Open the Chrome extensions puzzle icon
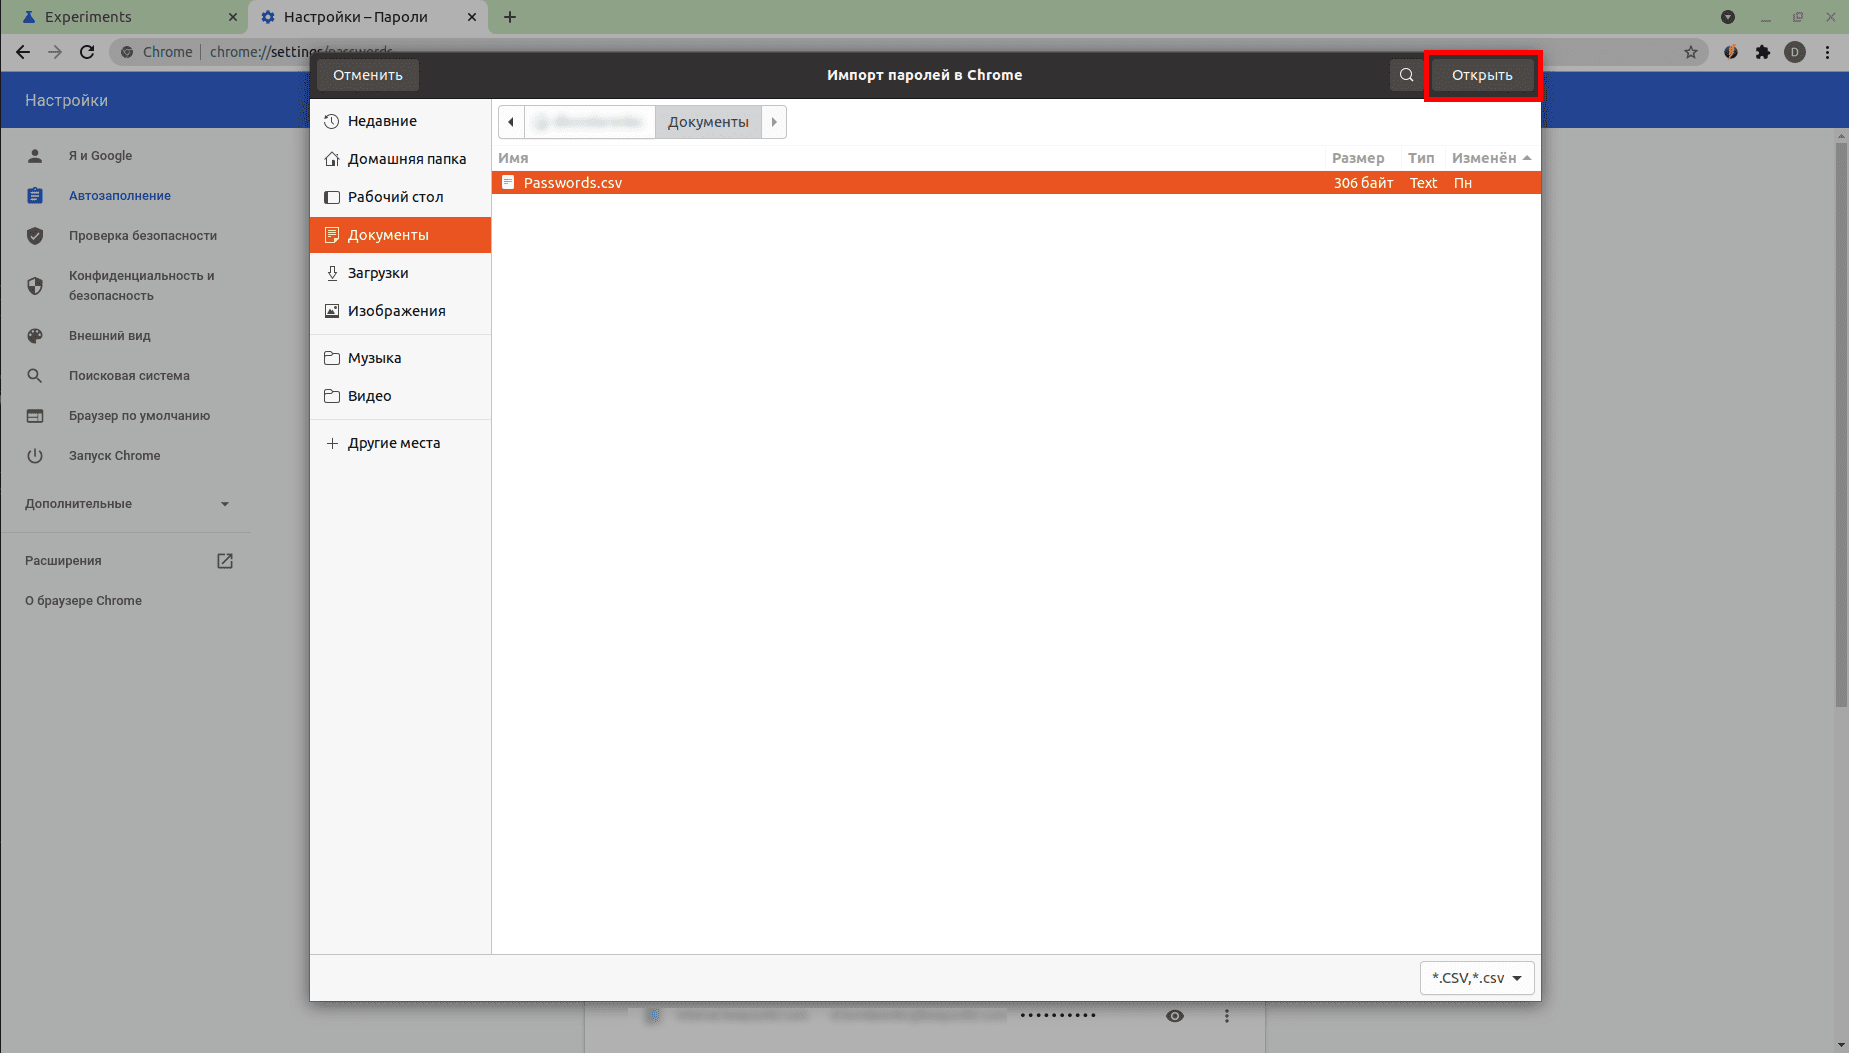The width and height of the screenshot is (1849, 1053). pos(1763,52)
